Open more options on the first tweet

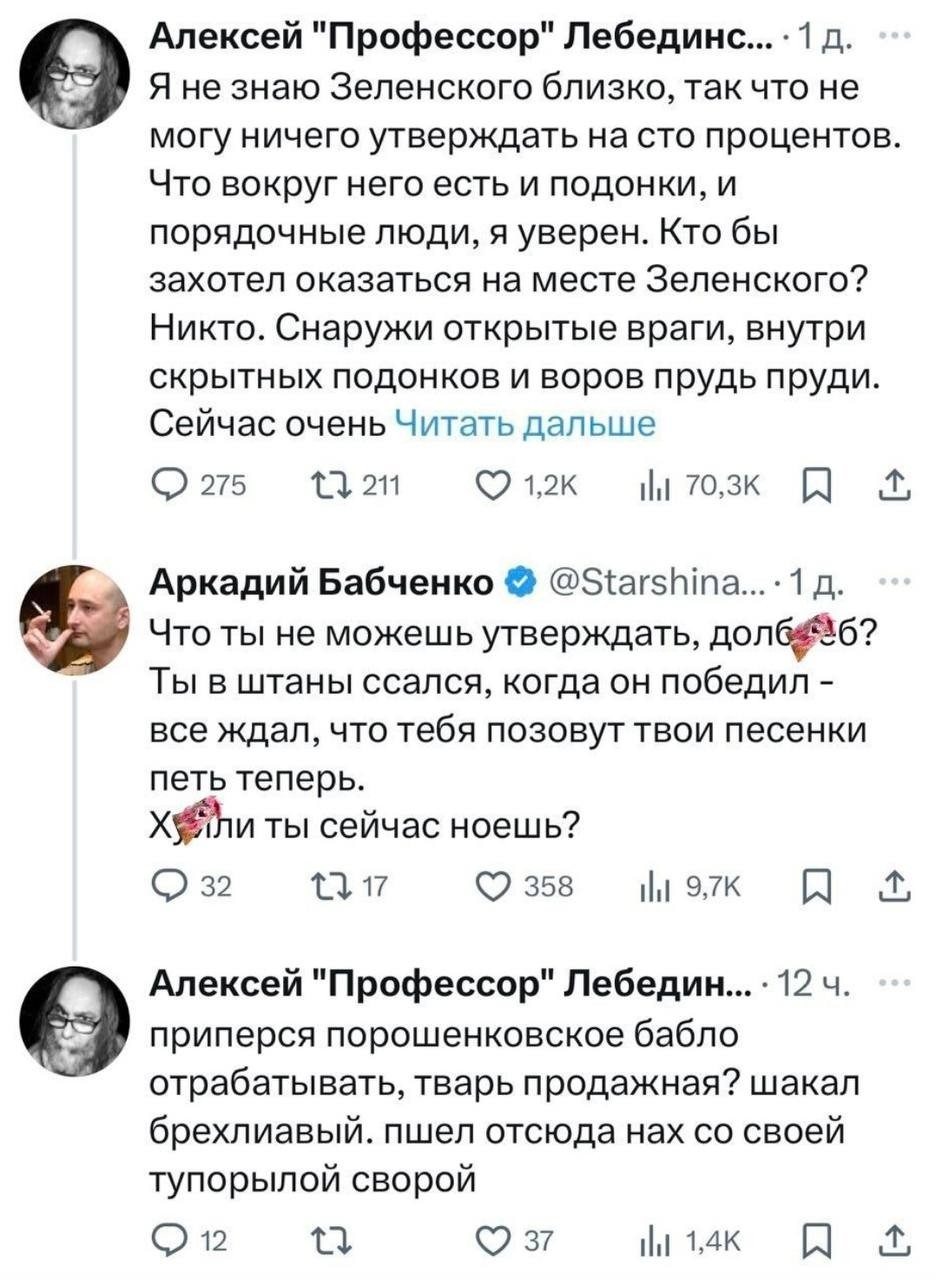pyautogui.click(x=888, y=38)
